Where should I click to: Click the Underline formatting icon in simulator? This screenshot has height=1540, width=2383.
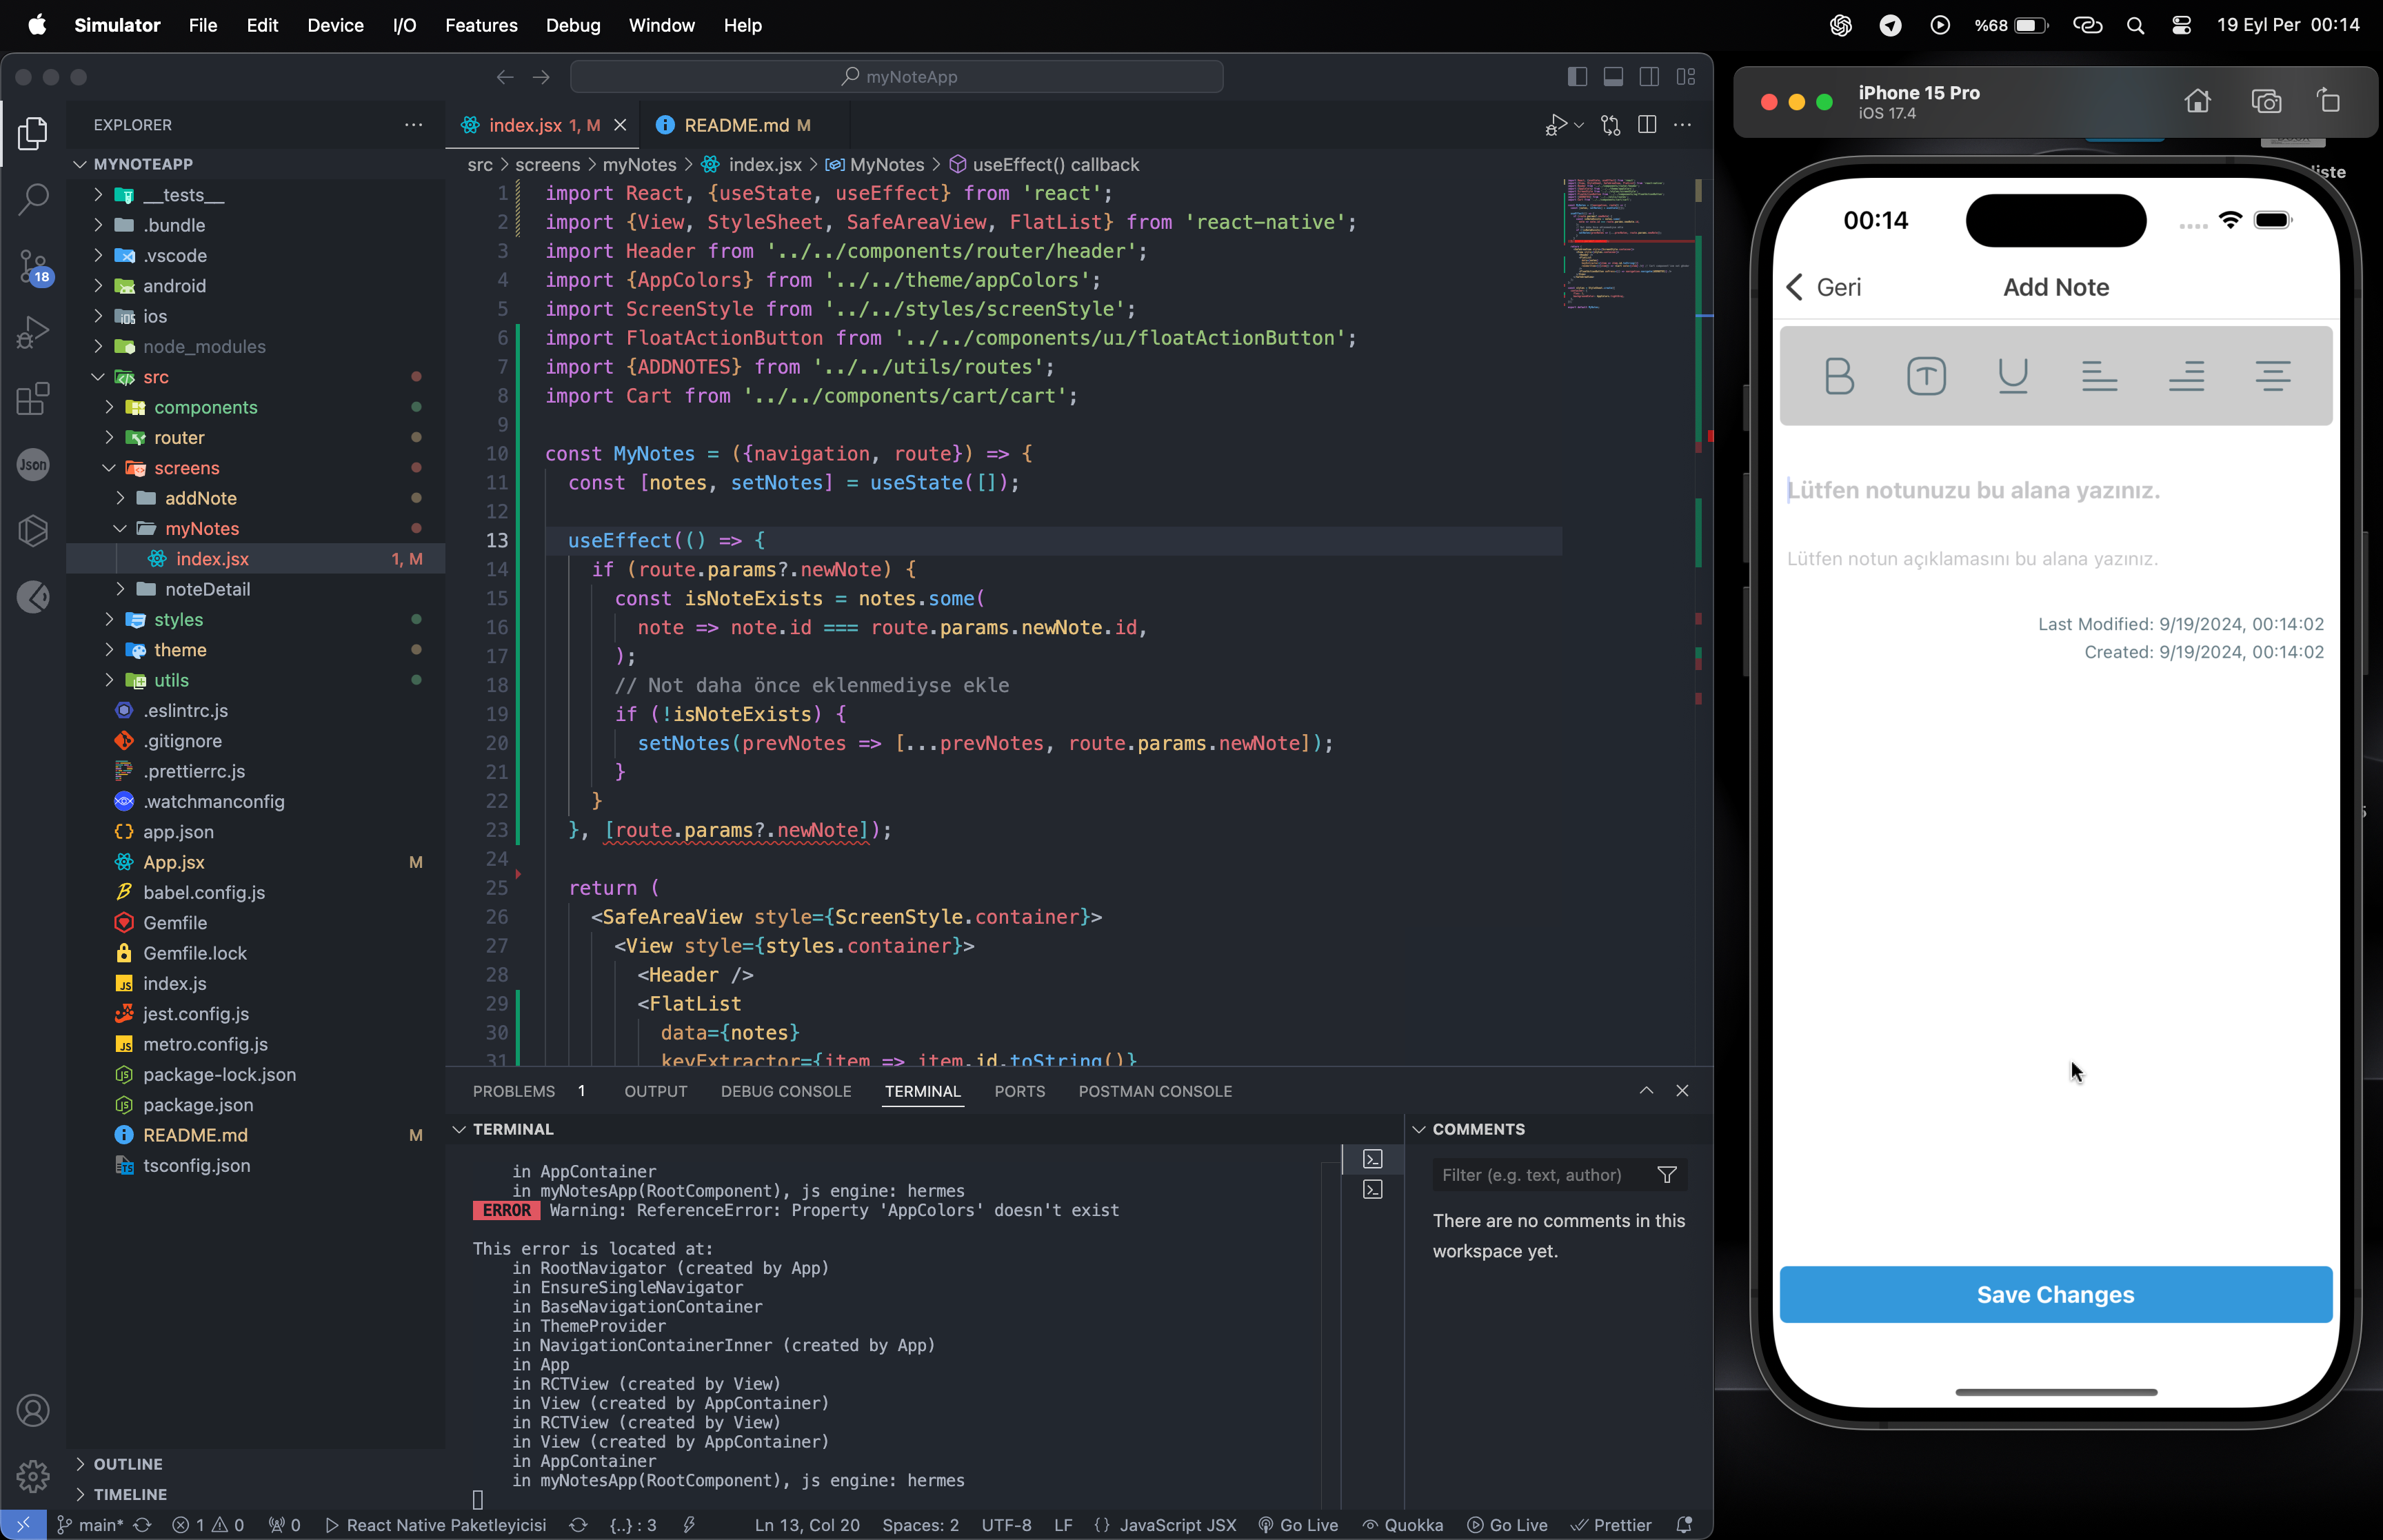2012,376
